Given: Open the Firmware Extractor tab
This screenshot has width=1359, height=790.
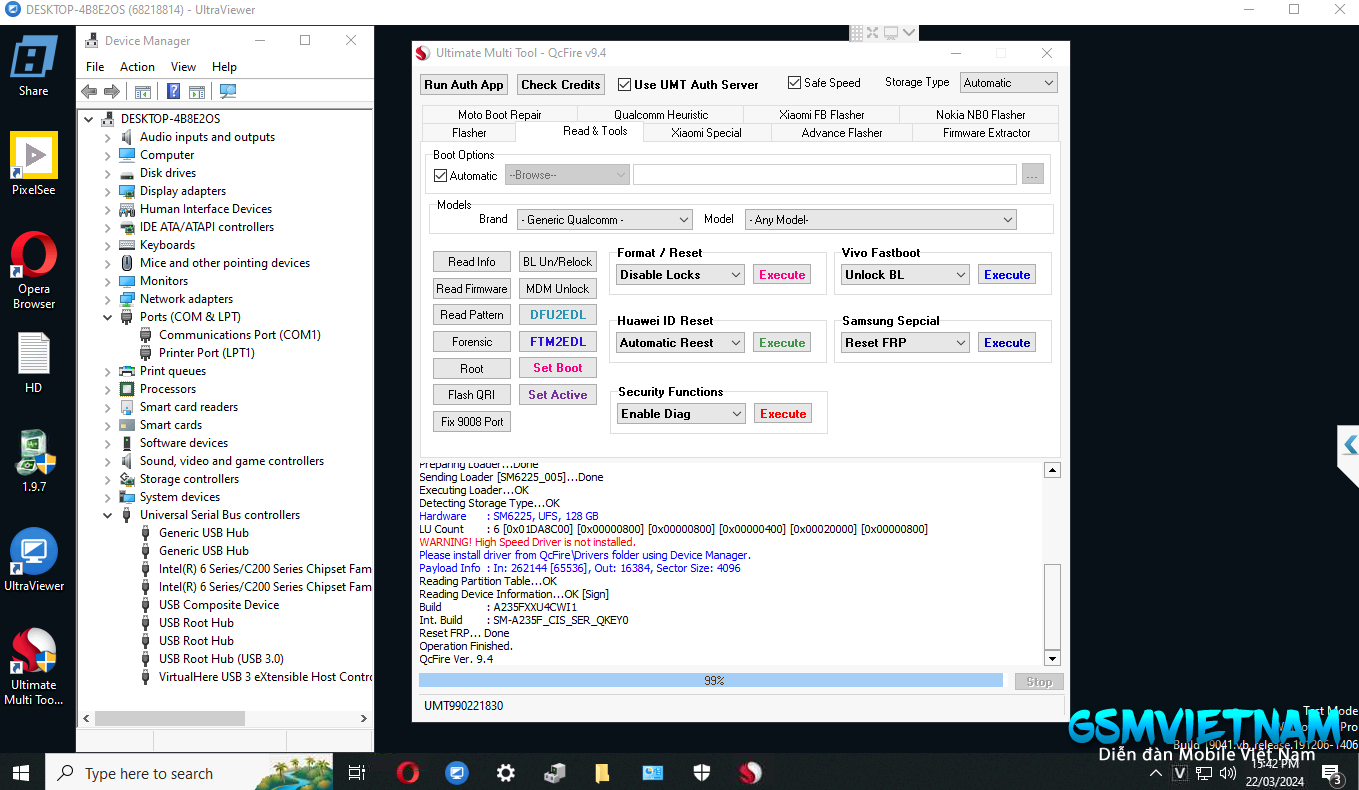Looking at the screenshot, I should 986,132.
